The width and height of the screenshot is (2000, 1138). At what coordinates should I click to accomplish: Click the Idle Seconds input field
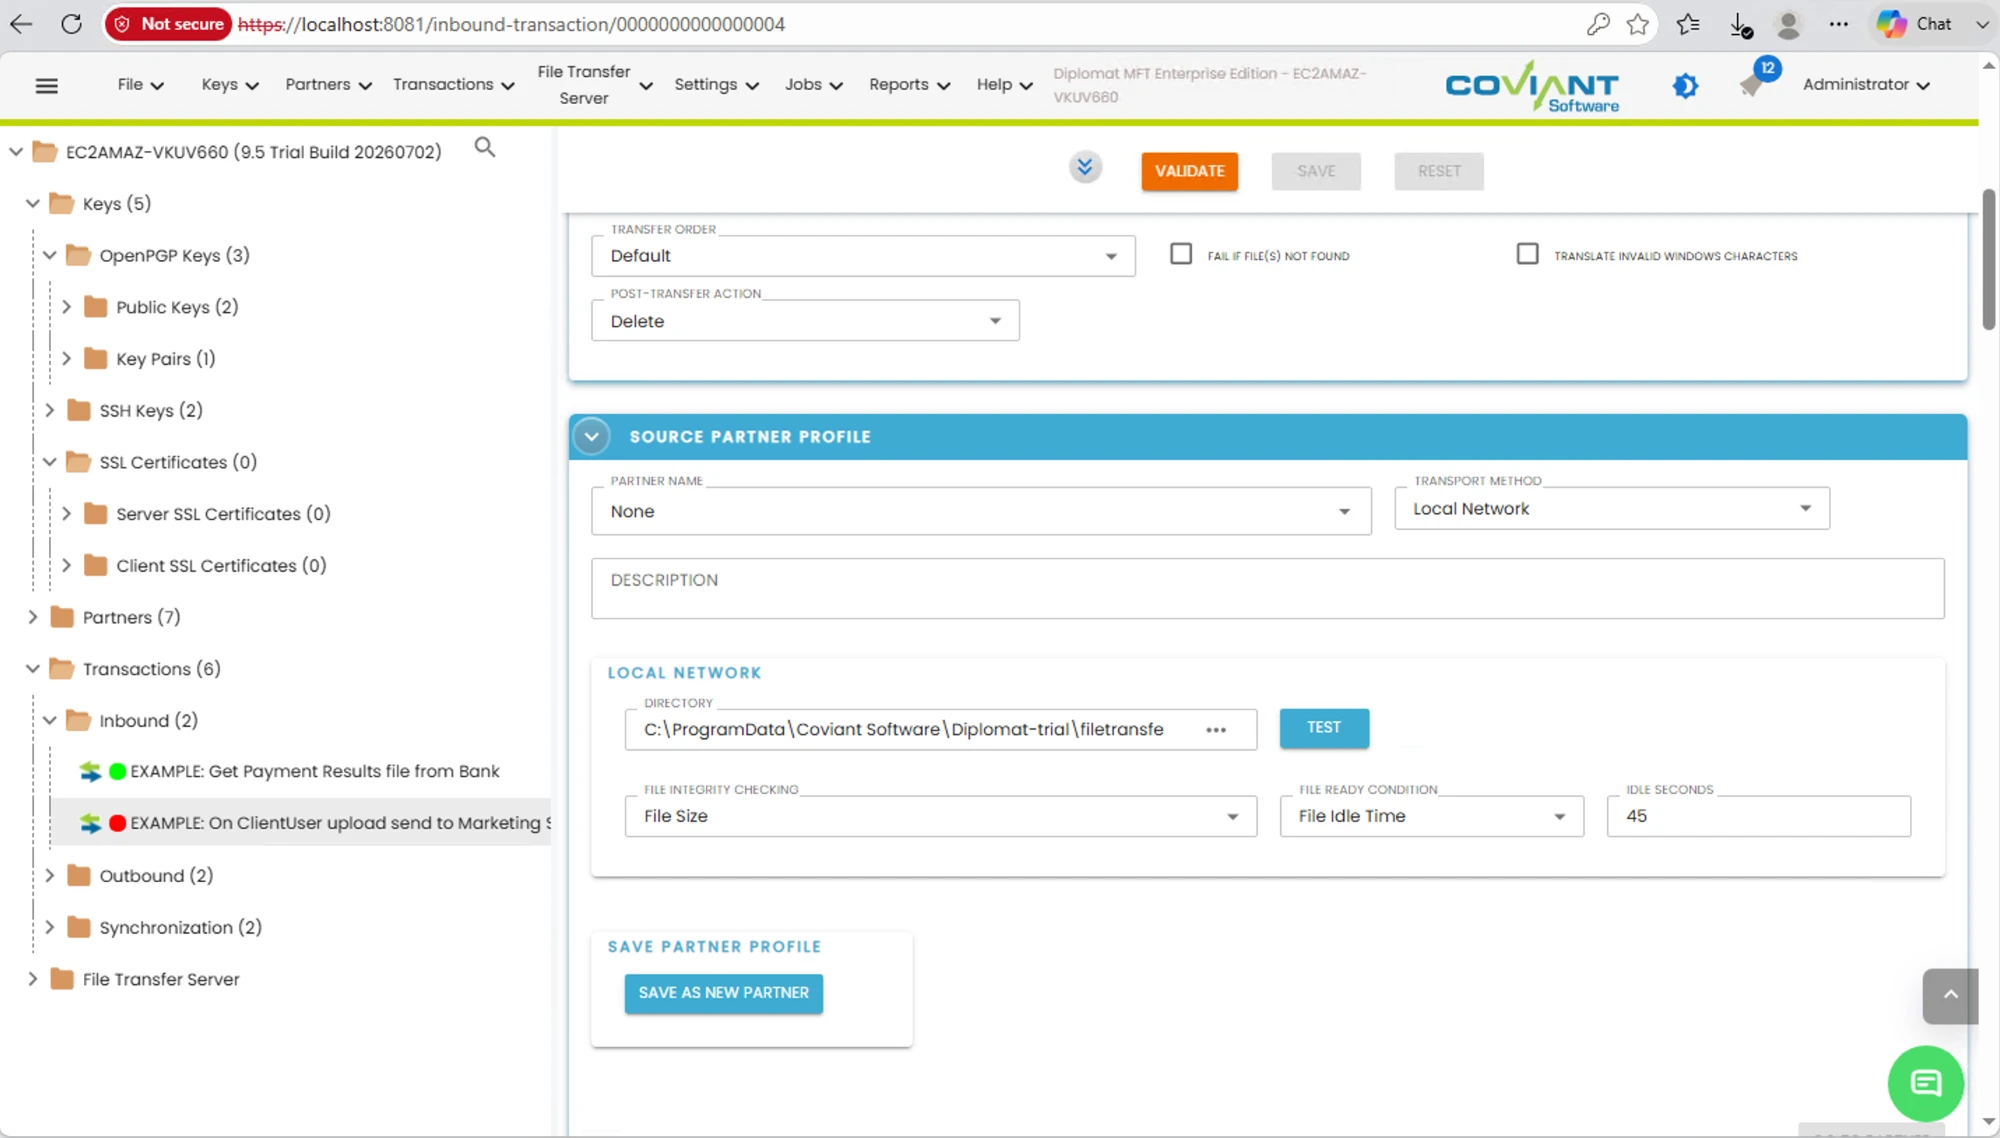(1758, 816)
